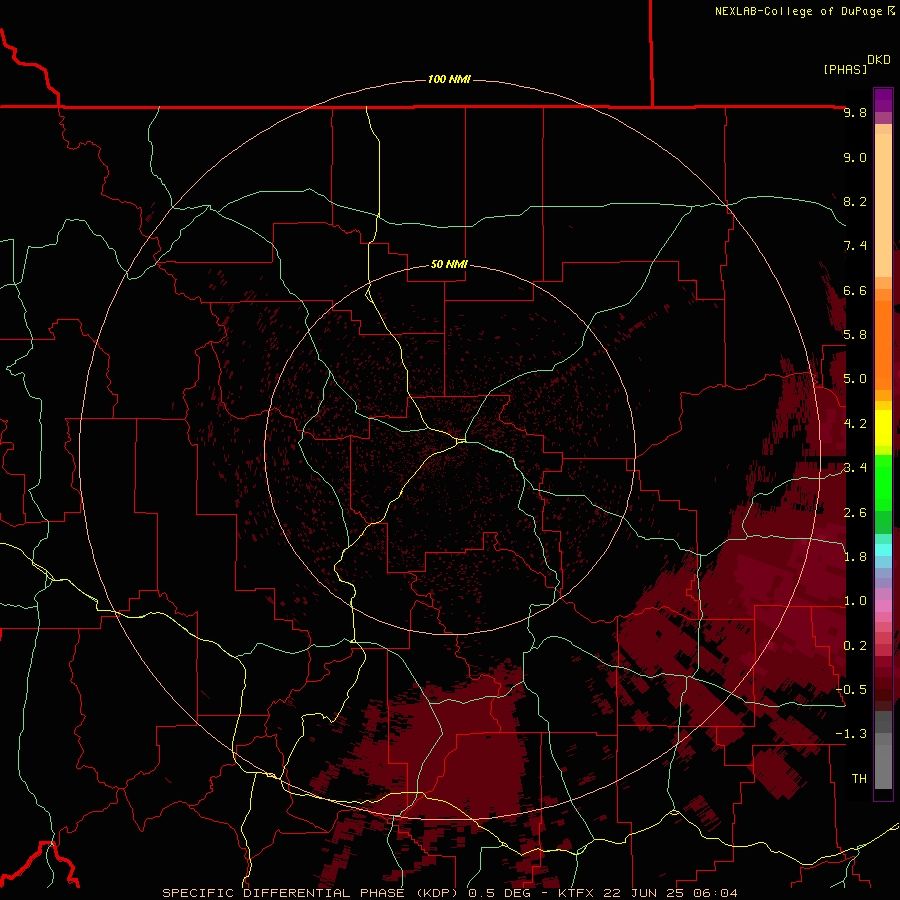
Task: Click the 50 NMI range ring label
Action: pyautogui.click(x=449, y=264)
